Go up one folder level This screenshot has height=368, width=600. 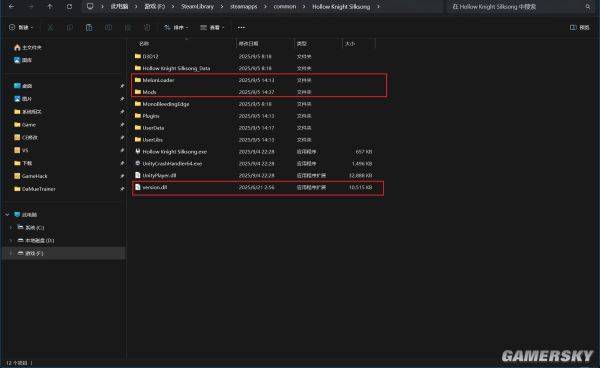pyautogui.click(x=50, y=7)
